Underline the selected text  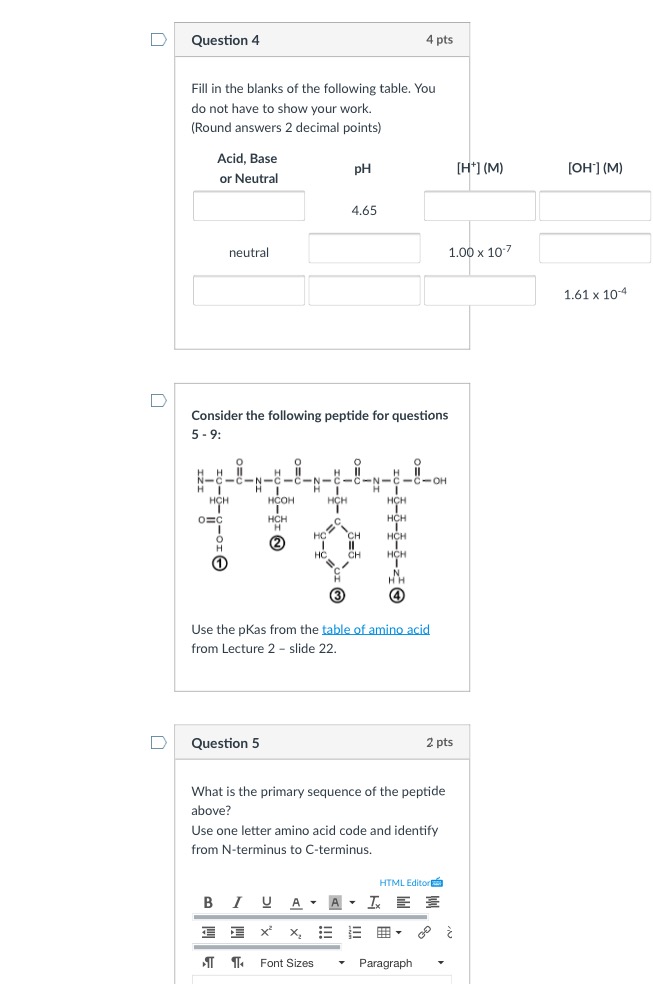(x=266, y=904)
